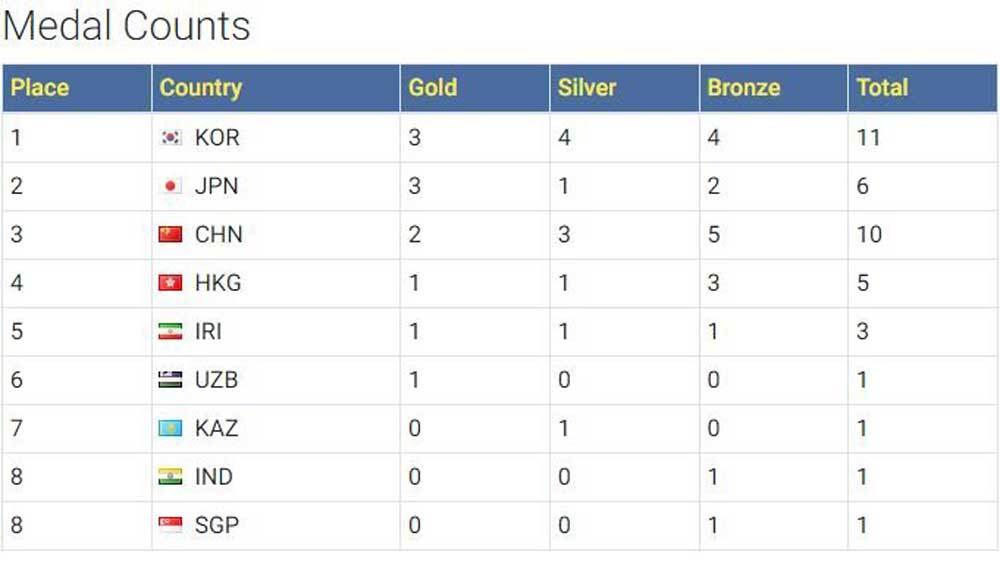This screenshot has width=1000, height=583.
Task: Sort by the Country column header
Action: [201, 88]
